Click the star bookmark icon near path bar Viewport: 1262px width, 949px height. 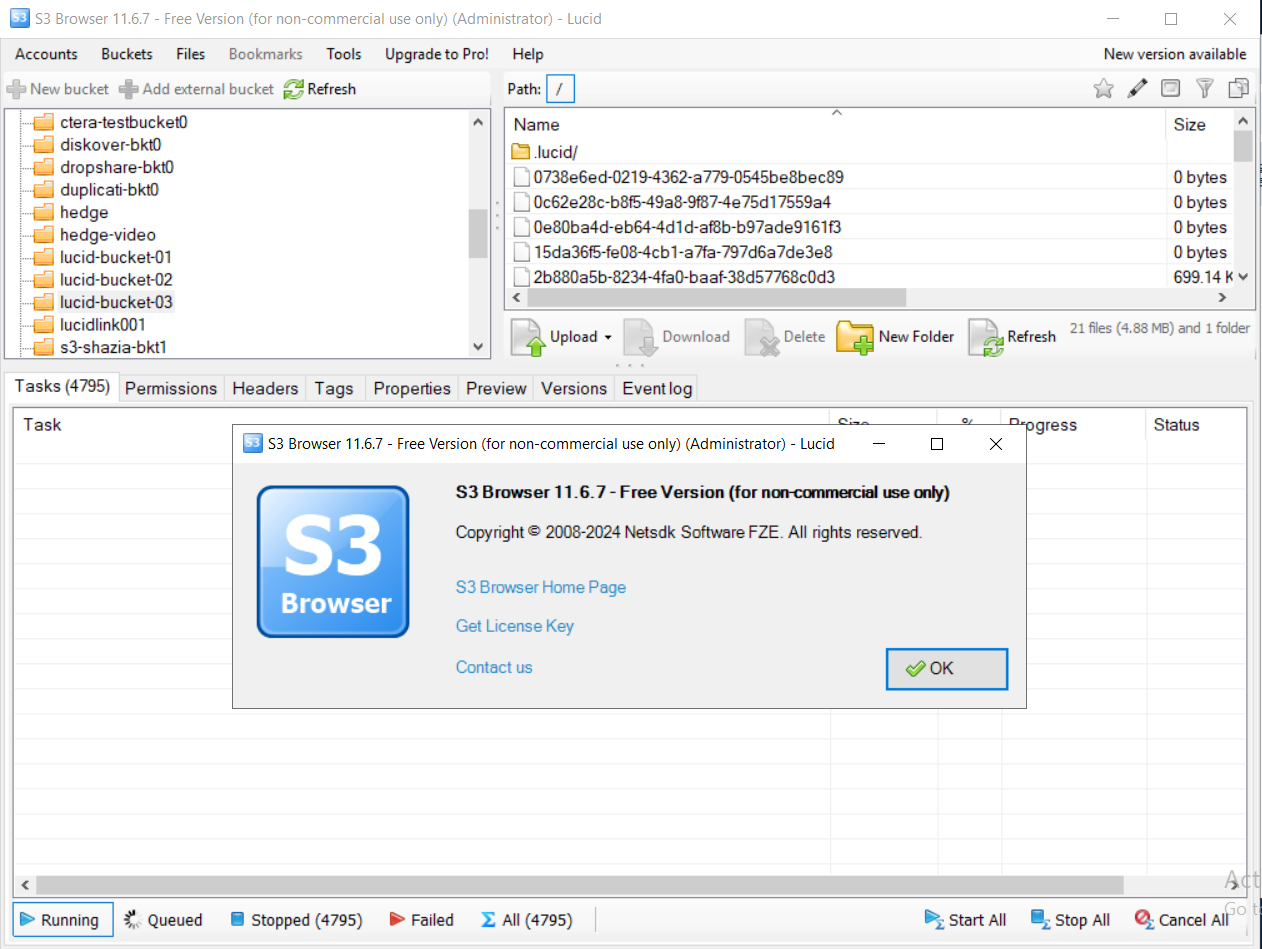point(1104,89)
